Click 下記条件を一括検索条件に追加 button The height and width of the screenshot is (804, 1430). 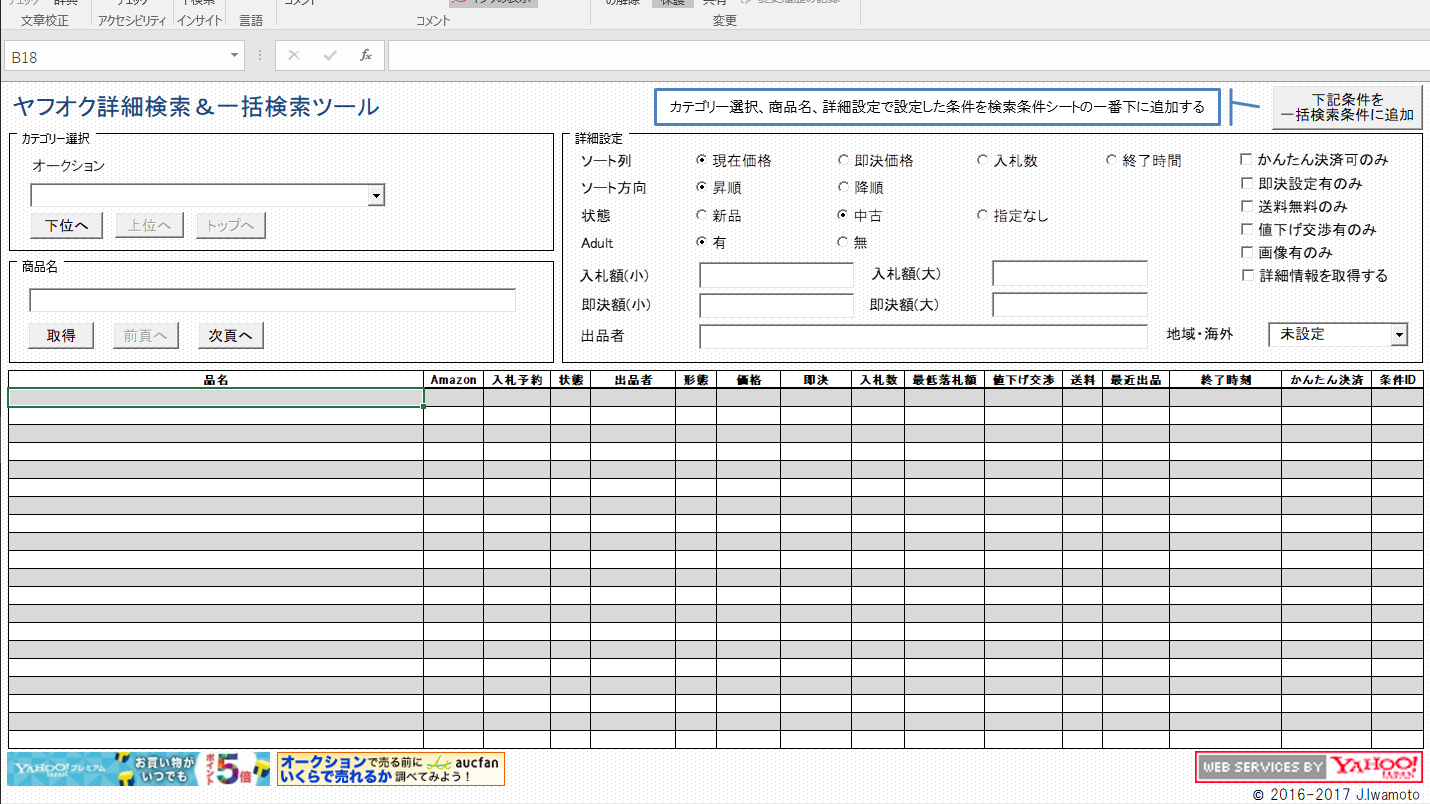1348,108
